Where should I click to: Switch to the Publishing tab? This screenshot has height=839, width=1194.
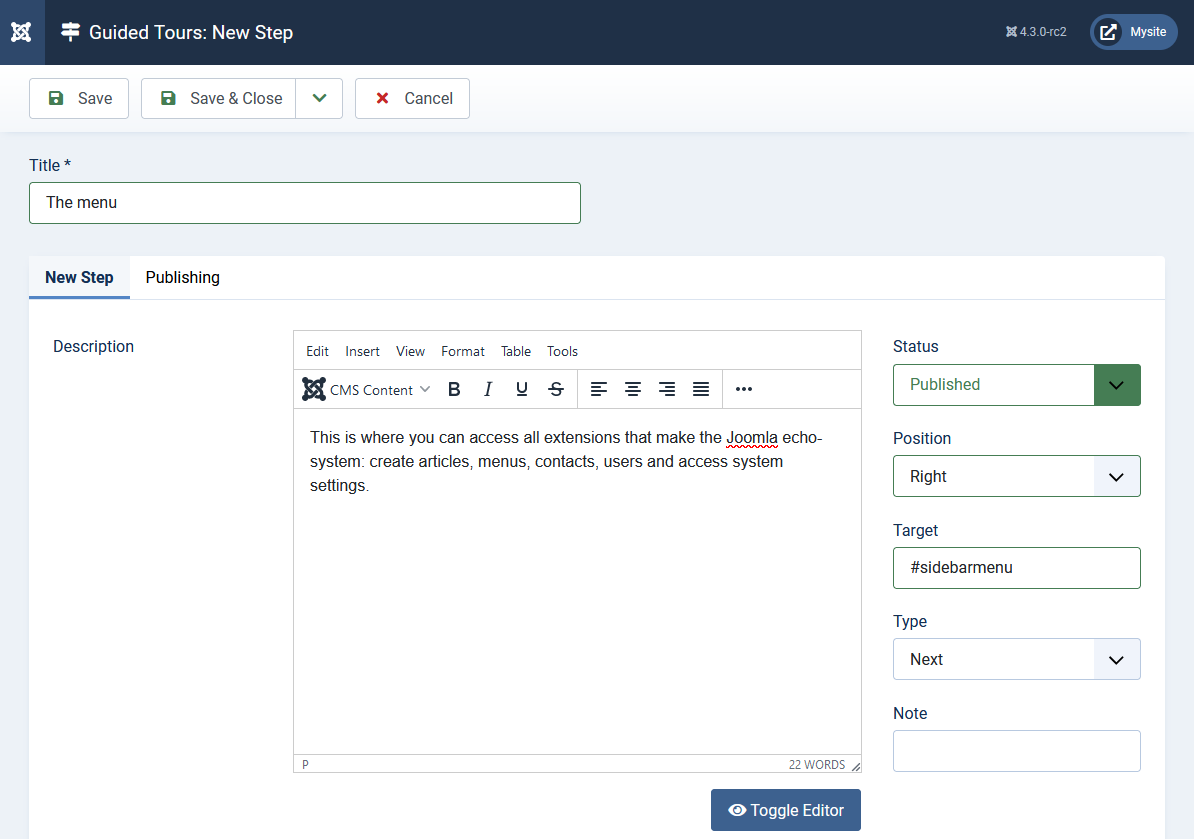tap(182, 278)
